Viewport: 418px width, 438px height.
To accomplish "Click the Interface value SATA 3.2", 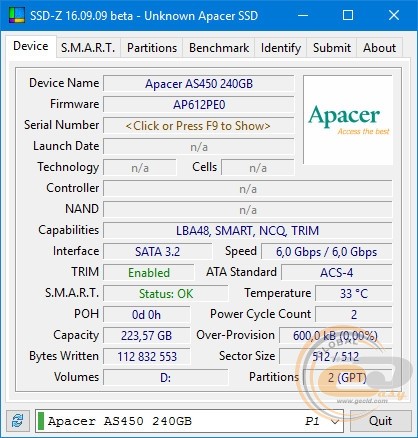I will coord(157,252).
